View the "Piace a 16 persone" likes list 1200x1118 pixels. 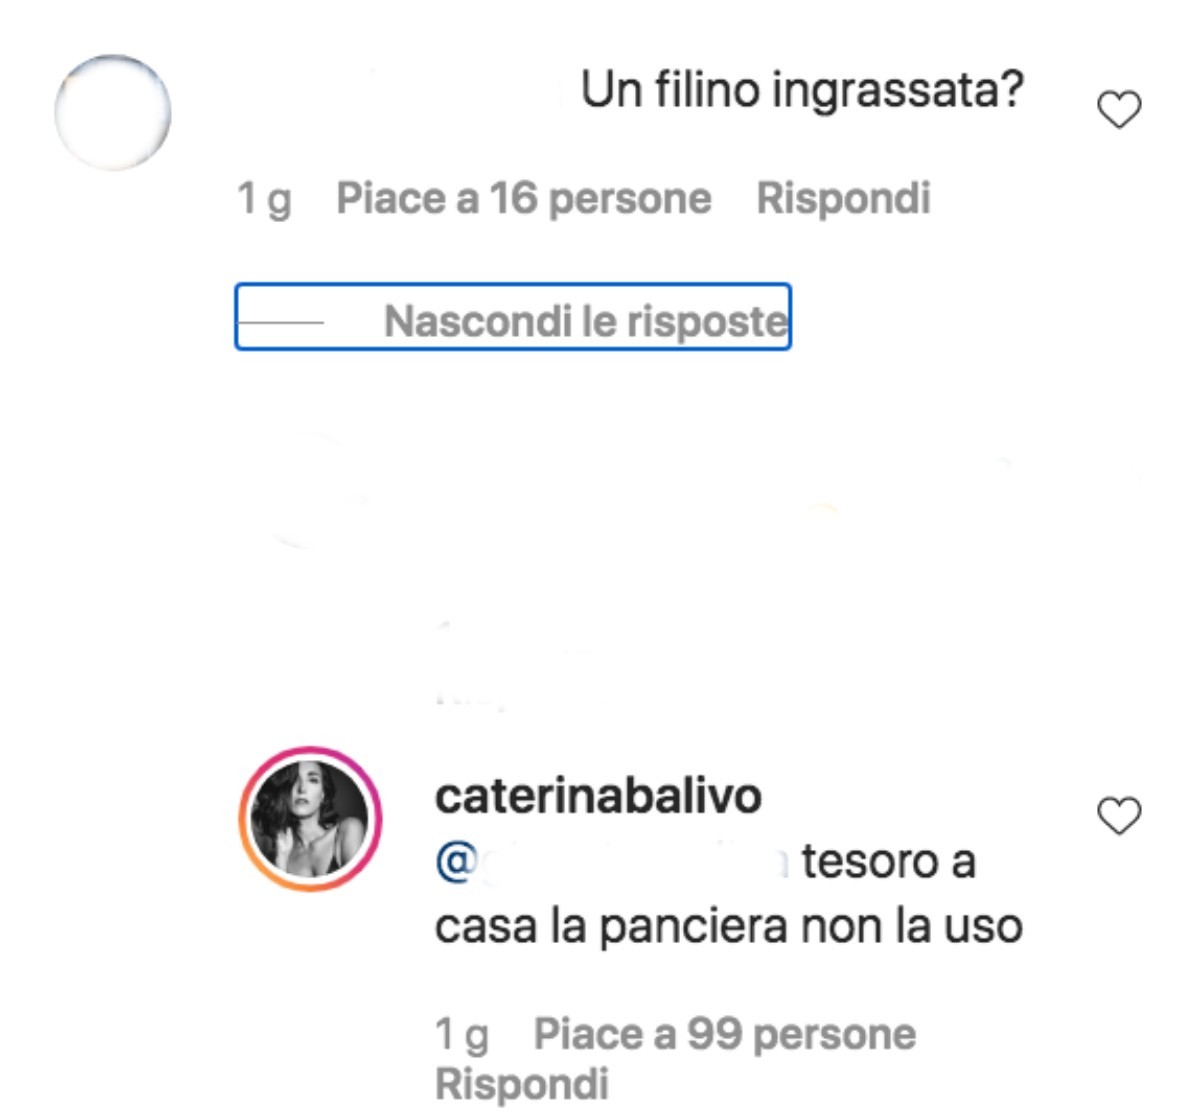(524, 198)
